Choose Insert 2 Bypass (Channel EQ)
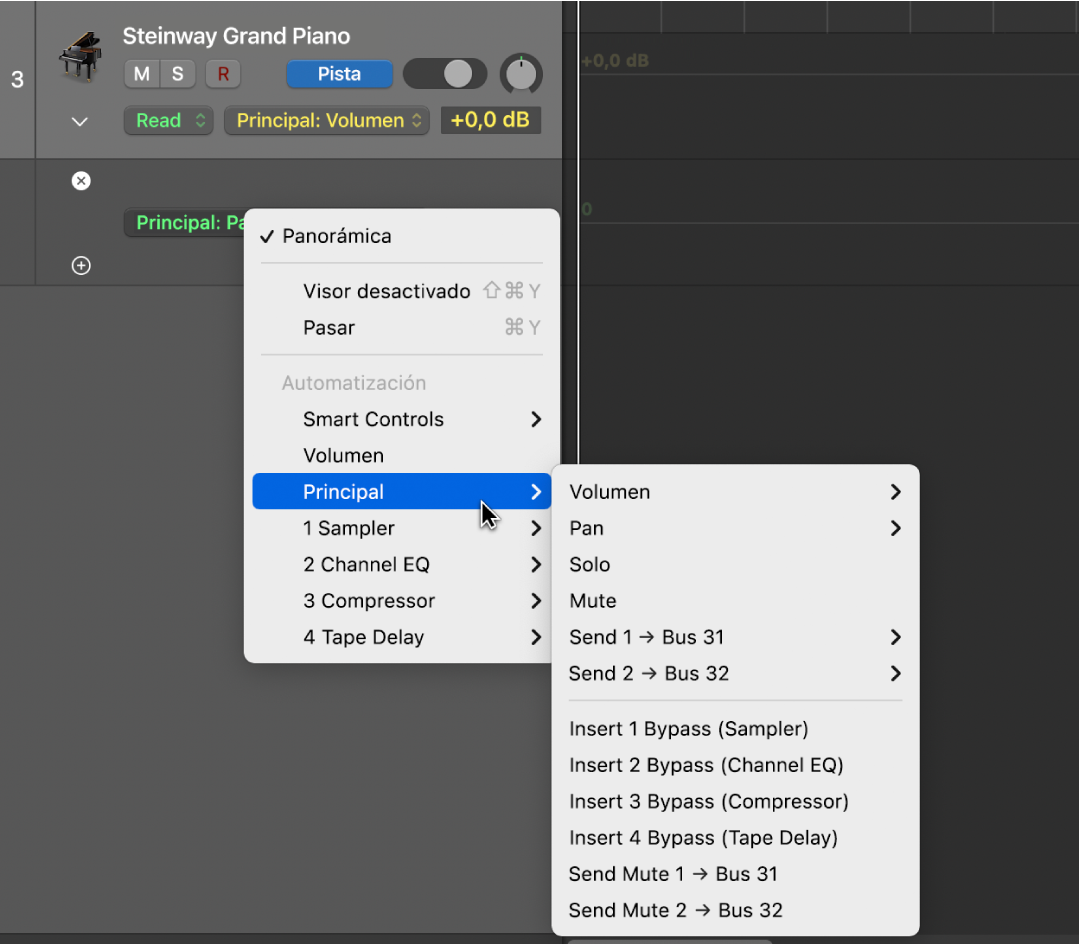This screenshot has width=1080, height=944. click(706, 766)
